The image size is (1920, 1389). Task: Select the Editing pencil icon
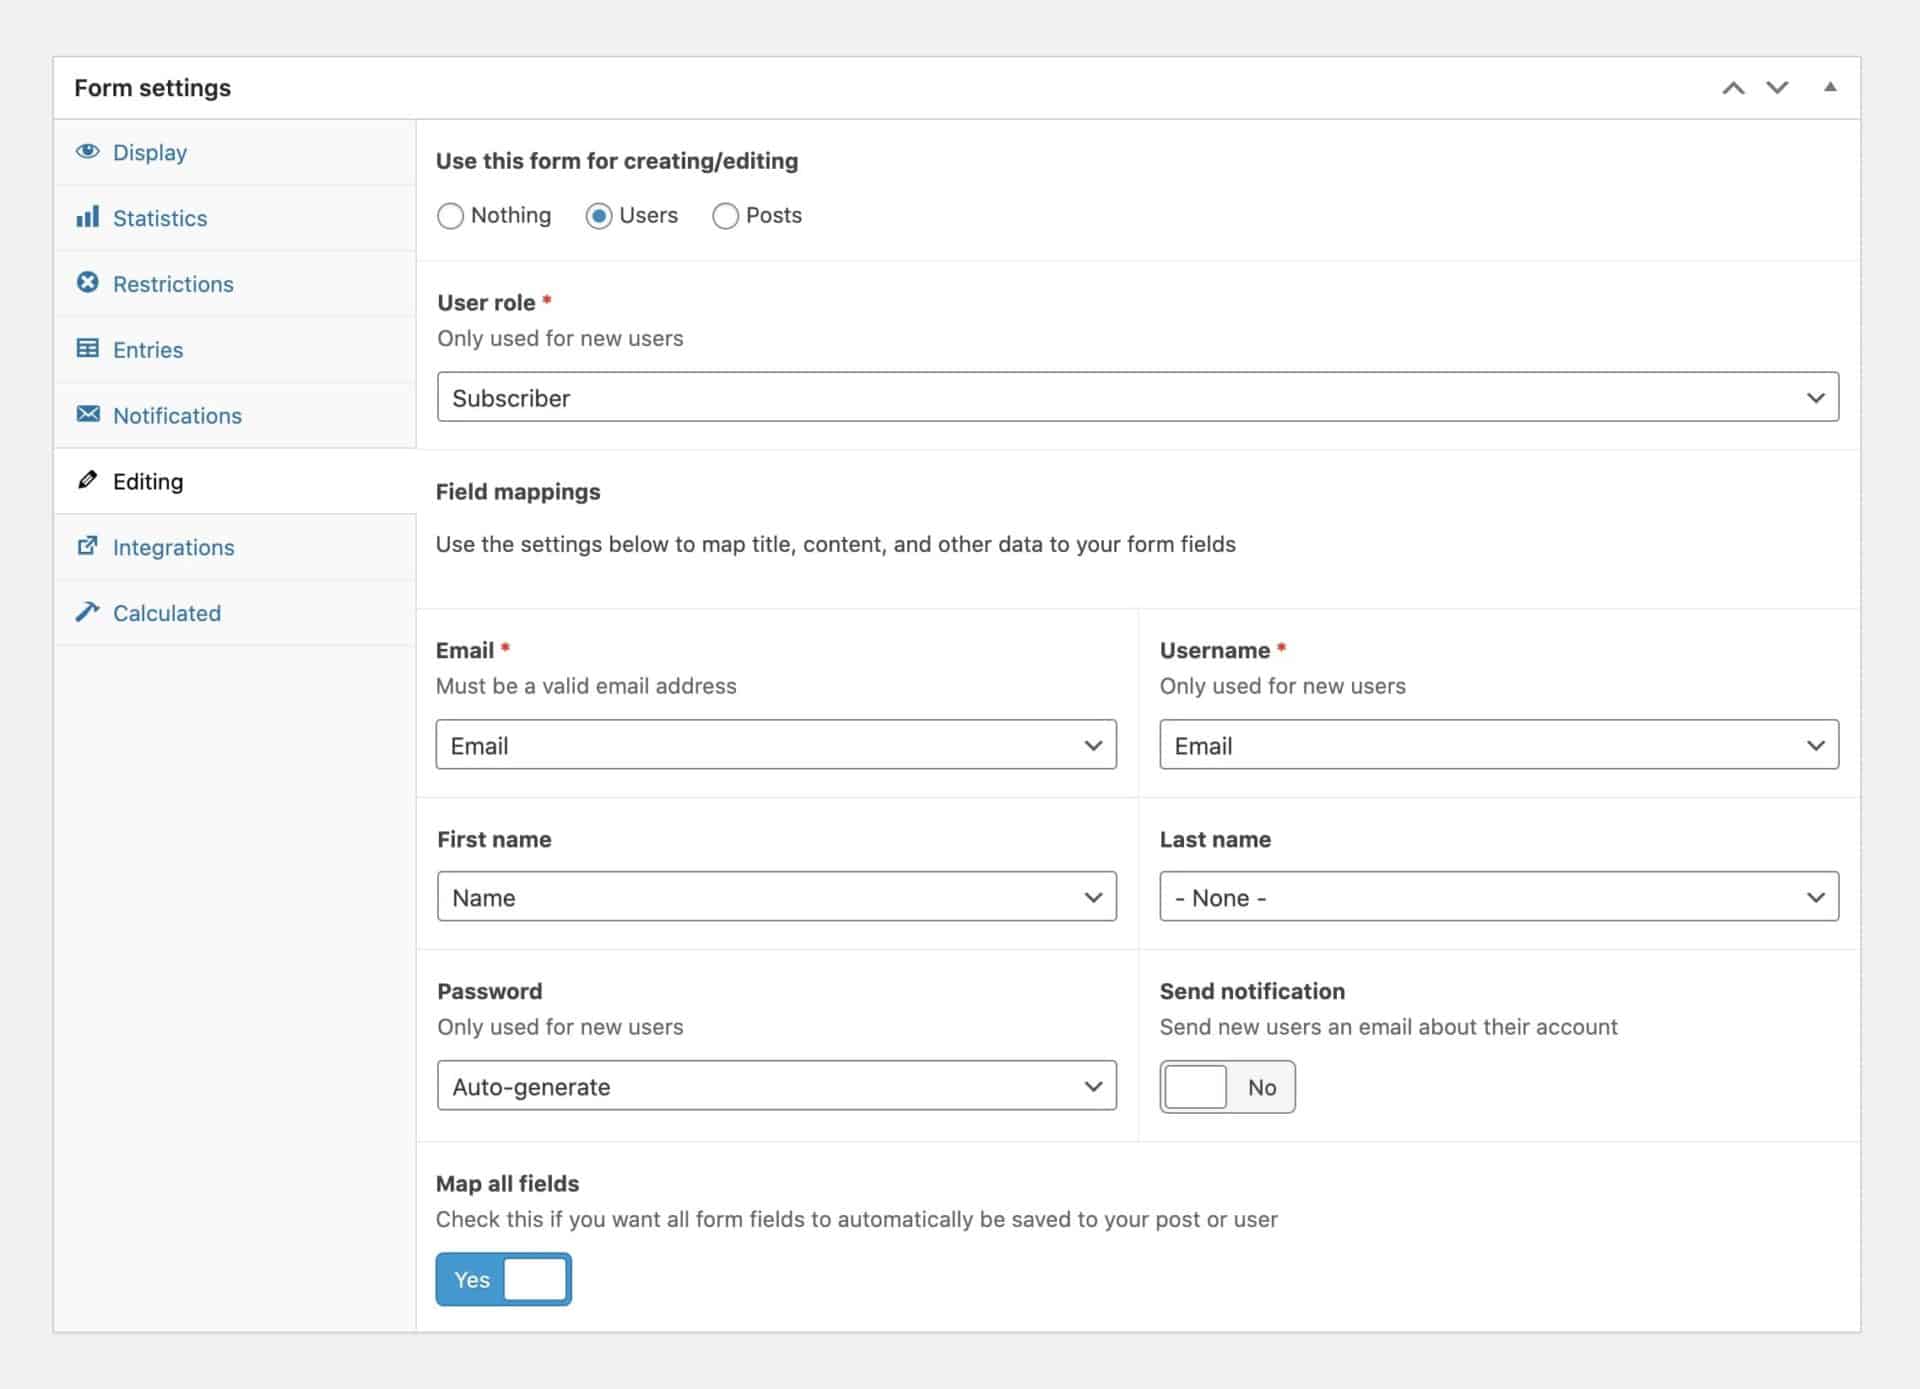pos(88,481)
